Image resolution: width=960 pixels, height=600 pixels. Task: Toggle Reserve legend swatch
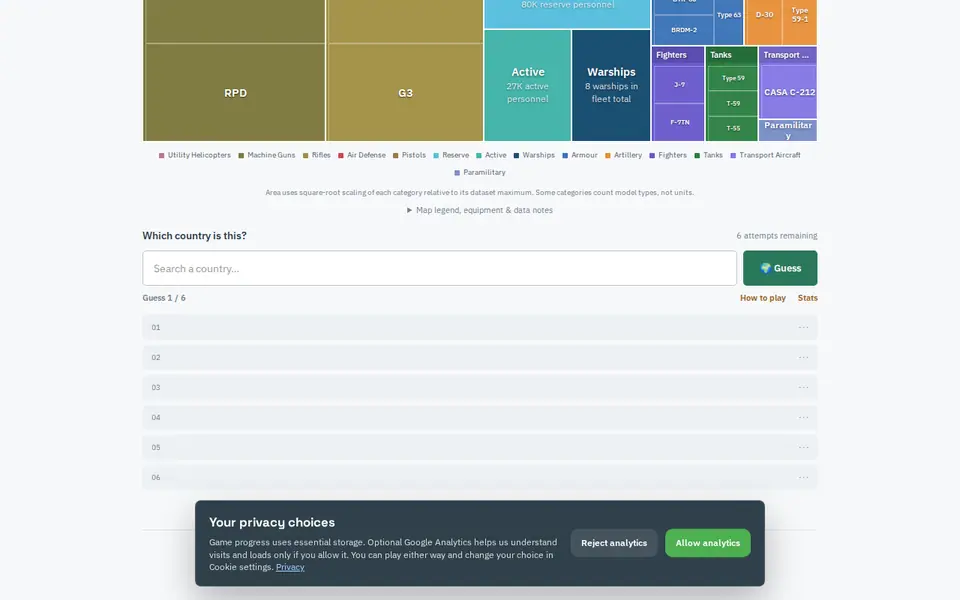pyautogui.click(x=436, y=156)
